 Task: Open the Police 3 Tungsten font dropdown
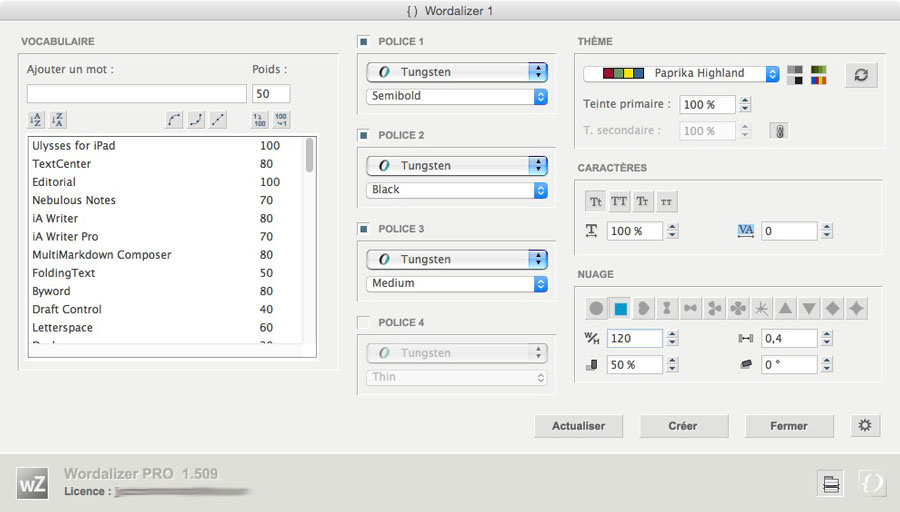[457, 259]
